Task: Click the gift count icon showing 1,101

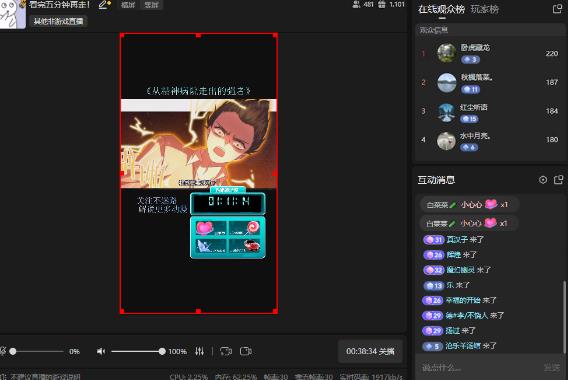Action: [x=382, y=4]
